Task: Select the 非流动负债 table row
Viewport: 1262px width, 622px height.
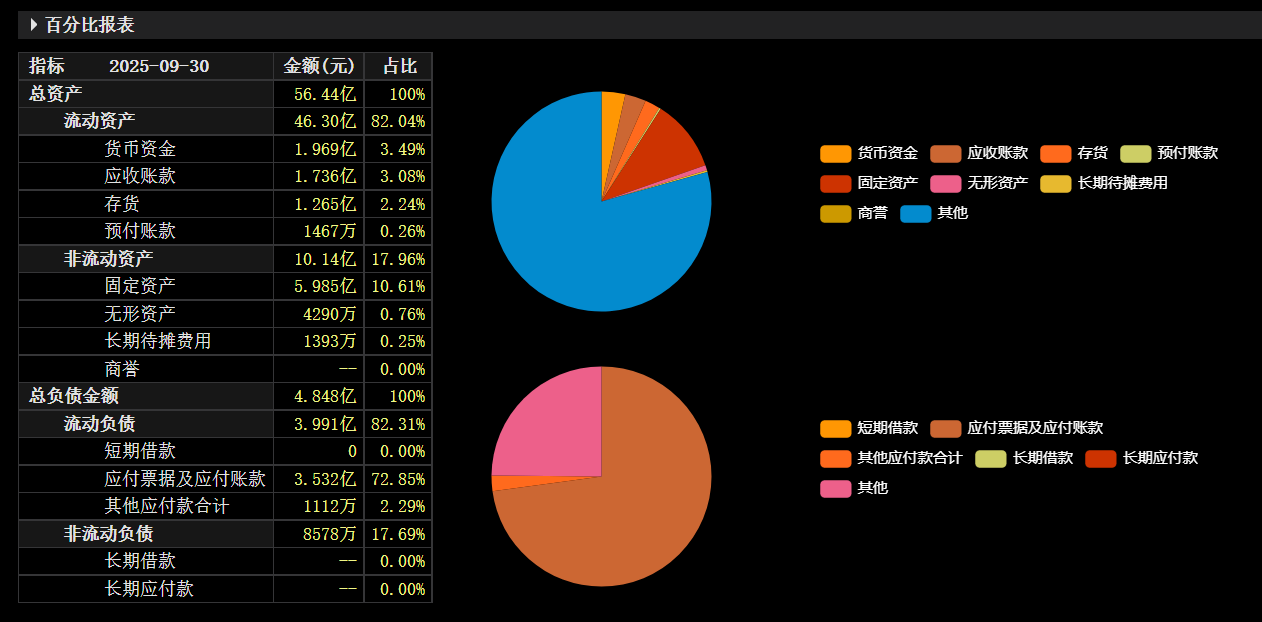Action: [x=225, y=534]
